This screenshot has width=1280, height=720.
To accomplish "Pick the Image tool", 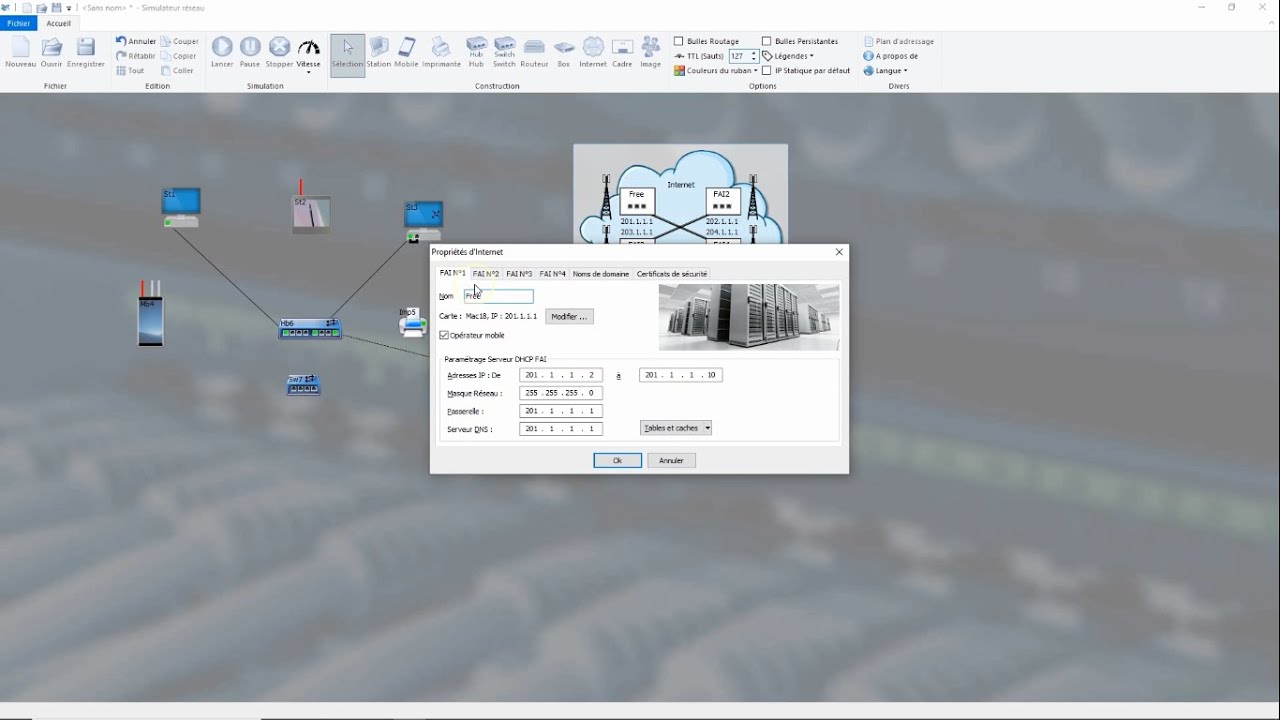I will pyautogui.click(x=651, y=53).
